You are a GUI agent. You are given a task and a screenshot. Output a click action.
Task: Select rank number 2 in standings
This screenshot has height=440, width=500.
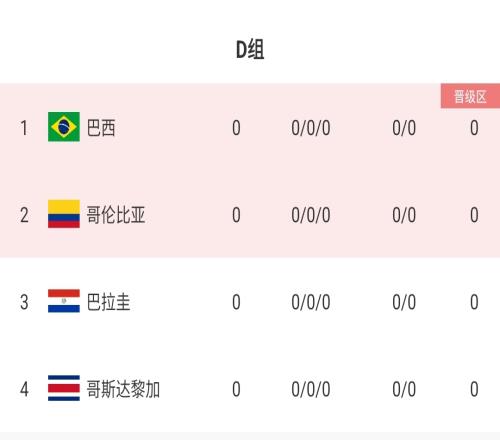pos(24,215)
